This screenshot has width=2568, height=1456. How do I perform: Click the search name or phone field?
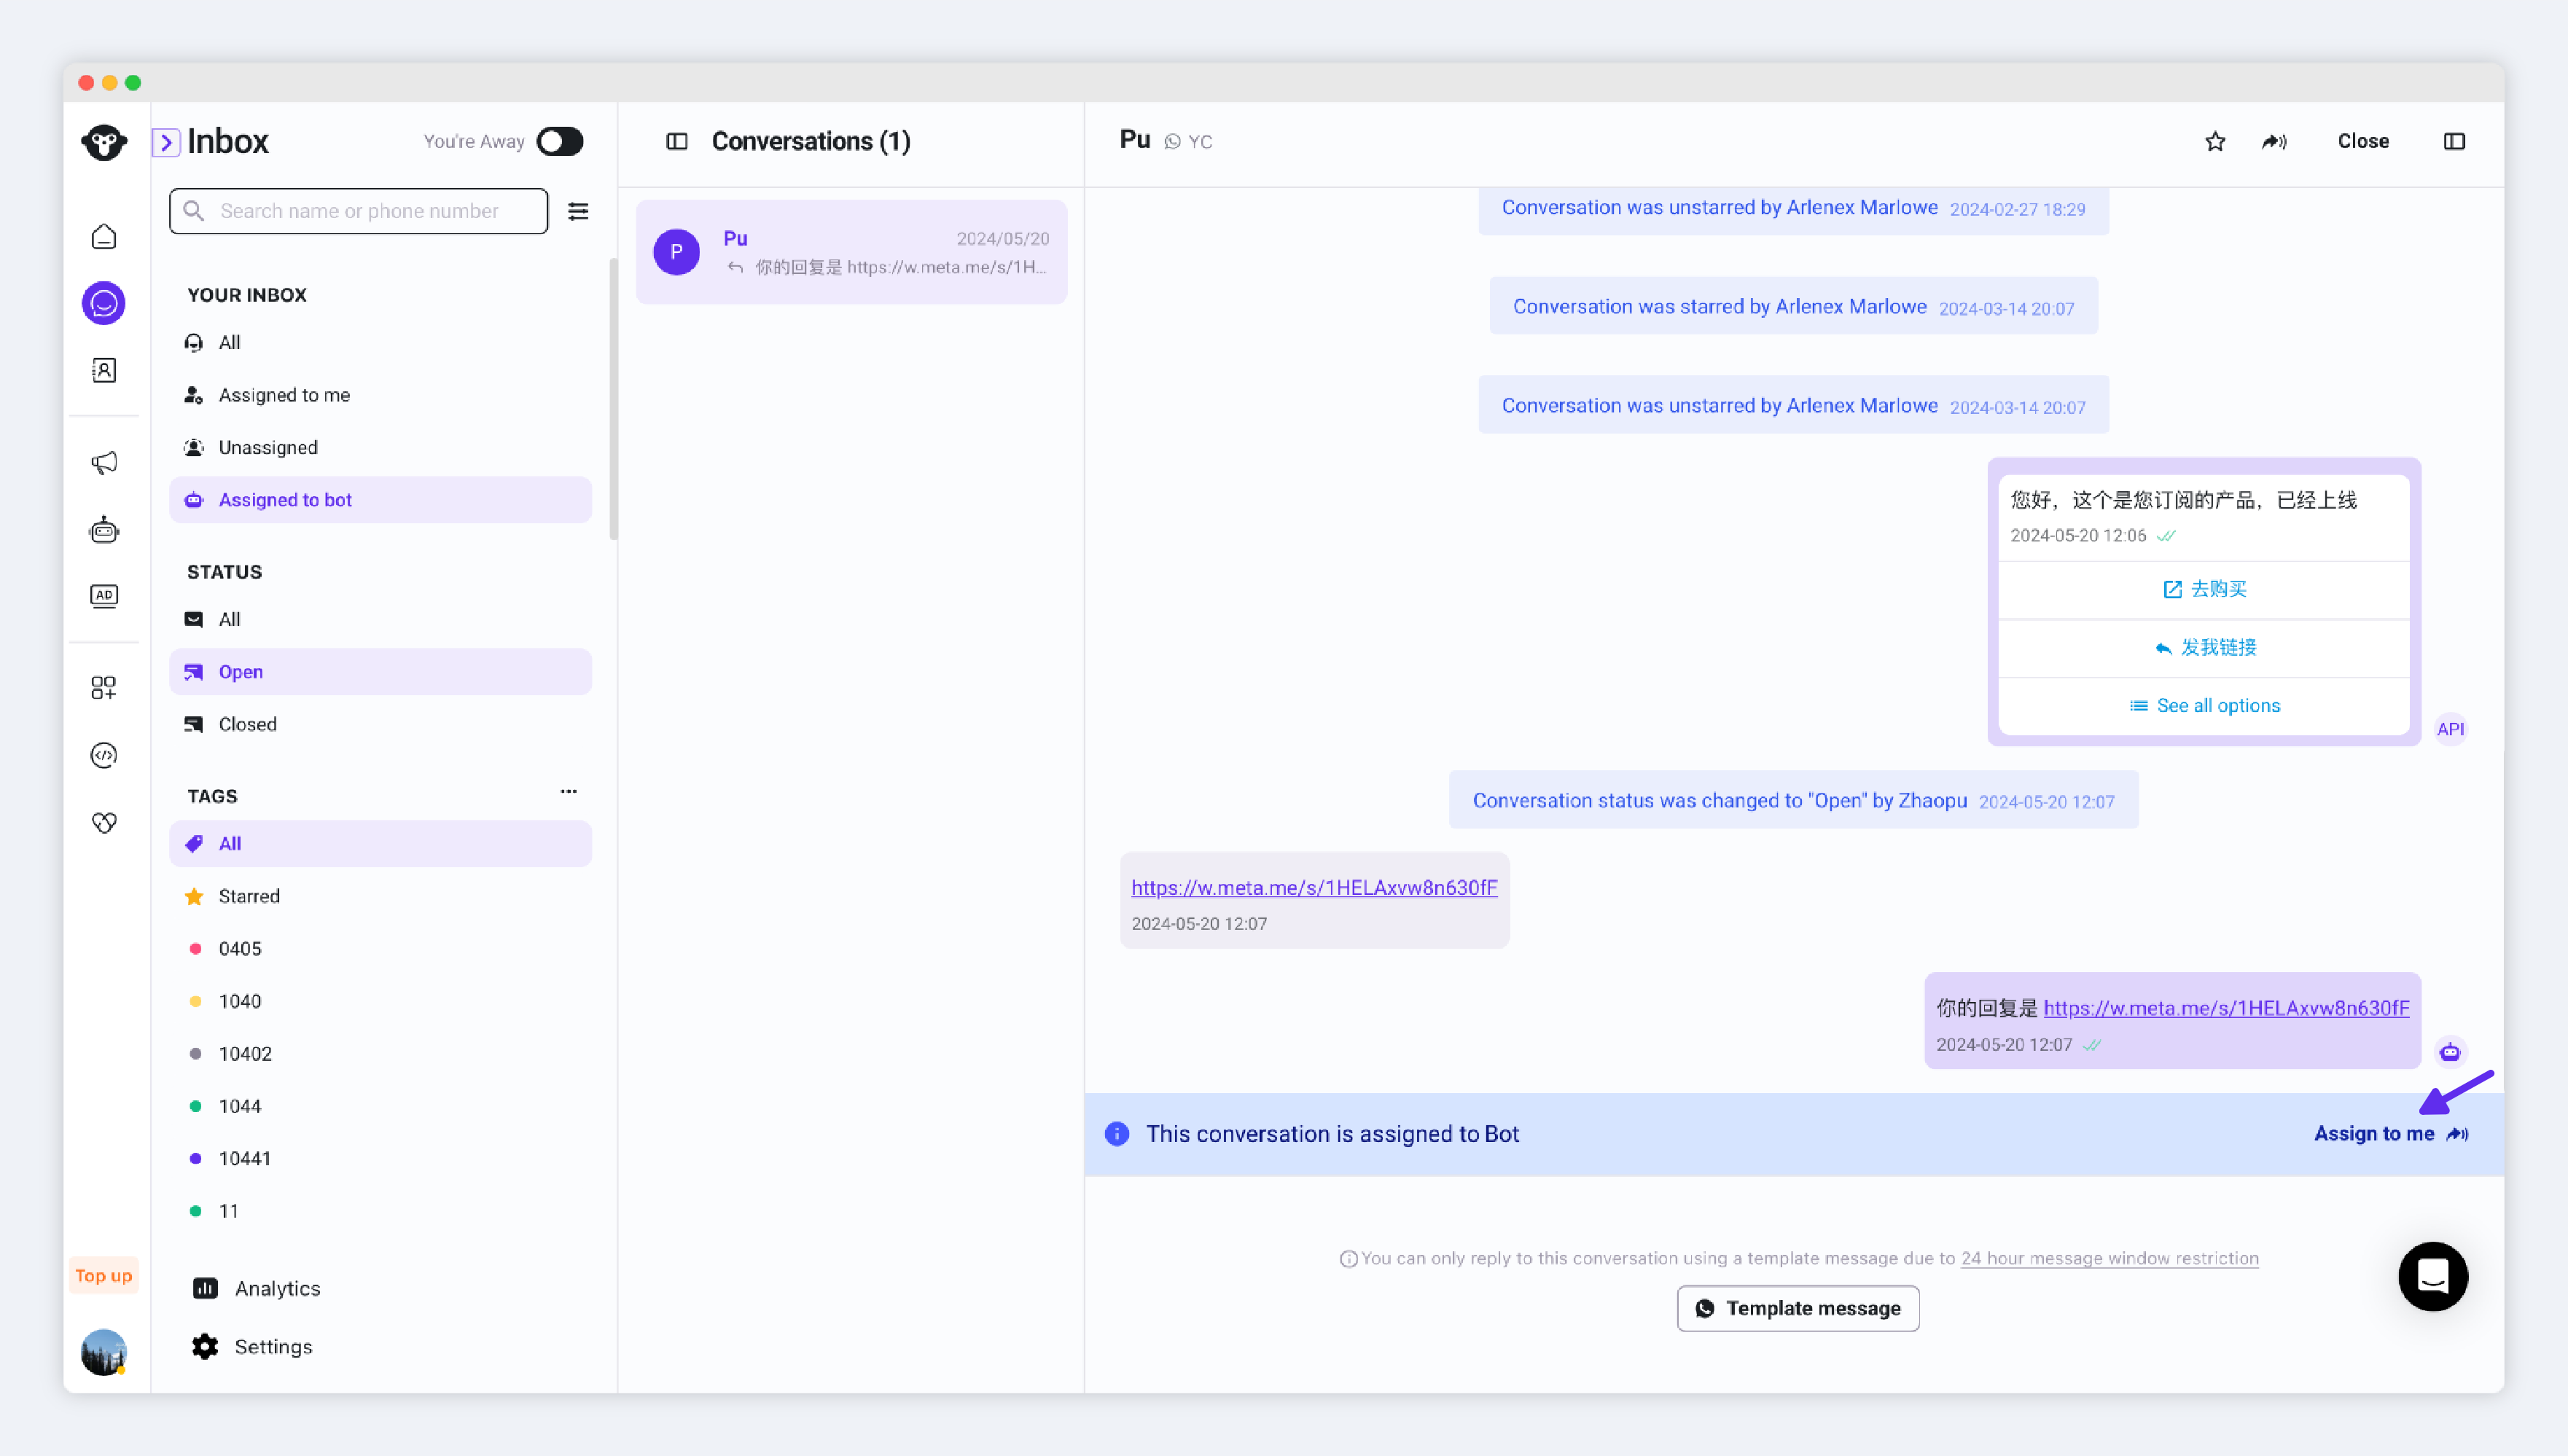coord(360,211)
